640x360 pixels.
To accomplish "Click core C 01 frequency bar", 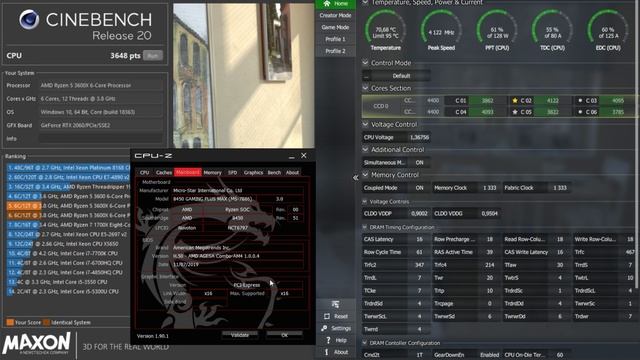I will 487,100.
